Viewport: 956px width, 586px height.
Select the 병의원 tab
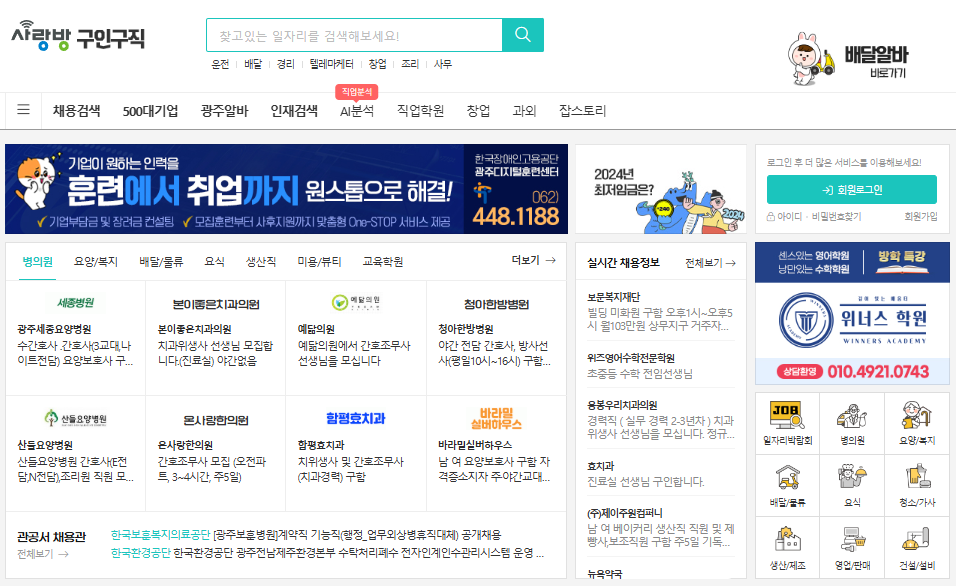pos(37,262)
